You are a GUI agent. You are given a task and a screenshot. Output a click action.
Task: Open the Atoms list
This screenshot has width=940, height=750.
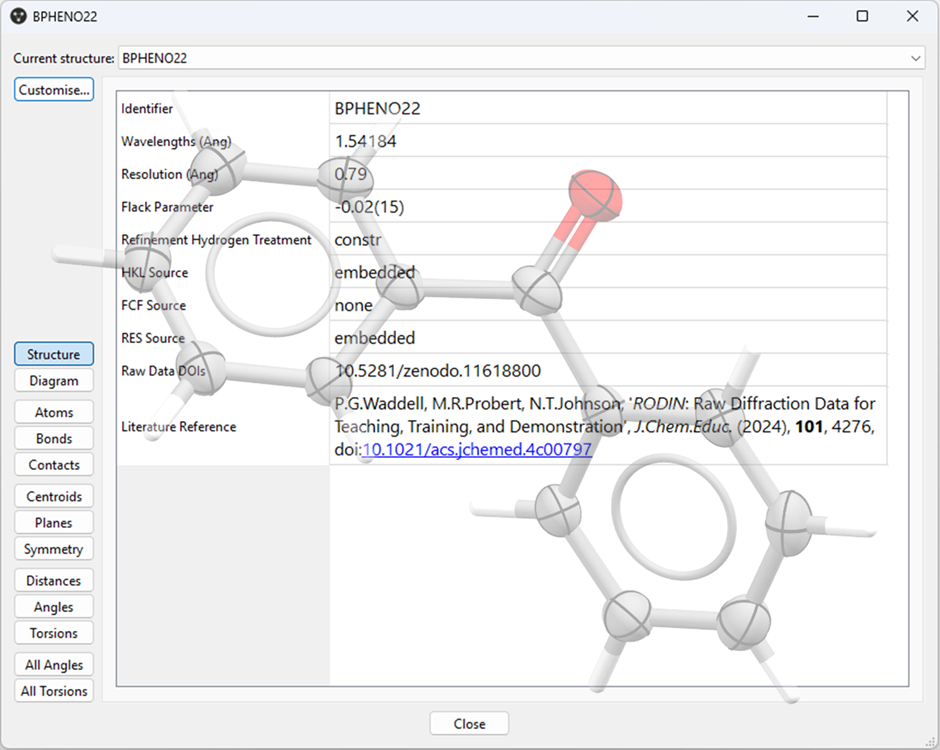(x=54, y=412)
